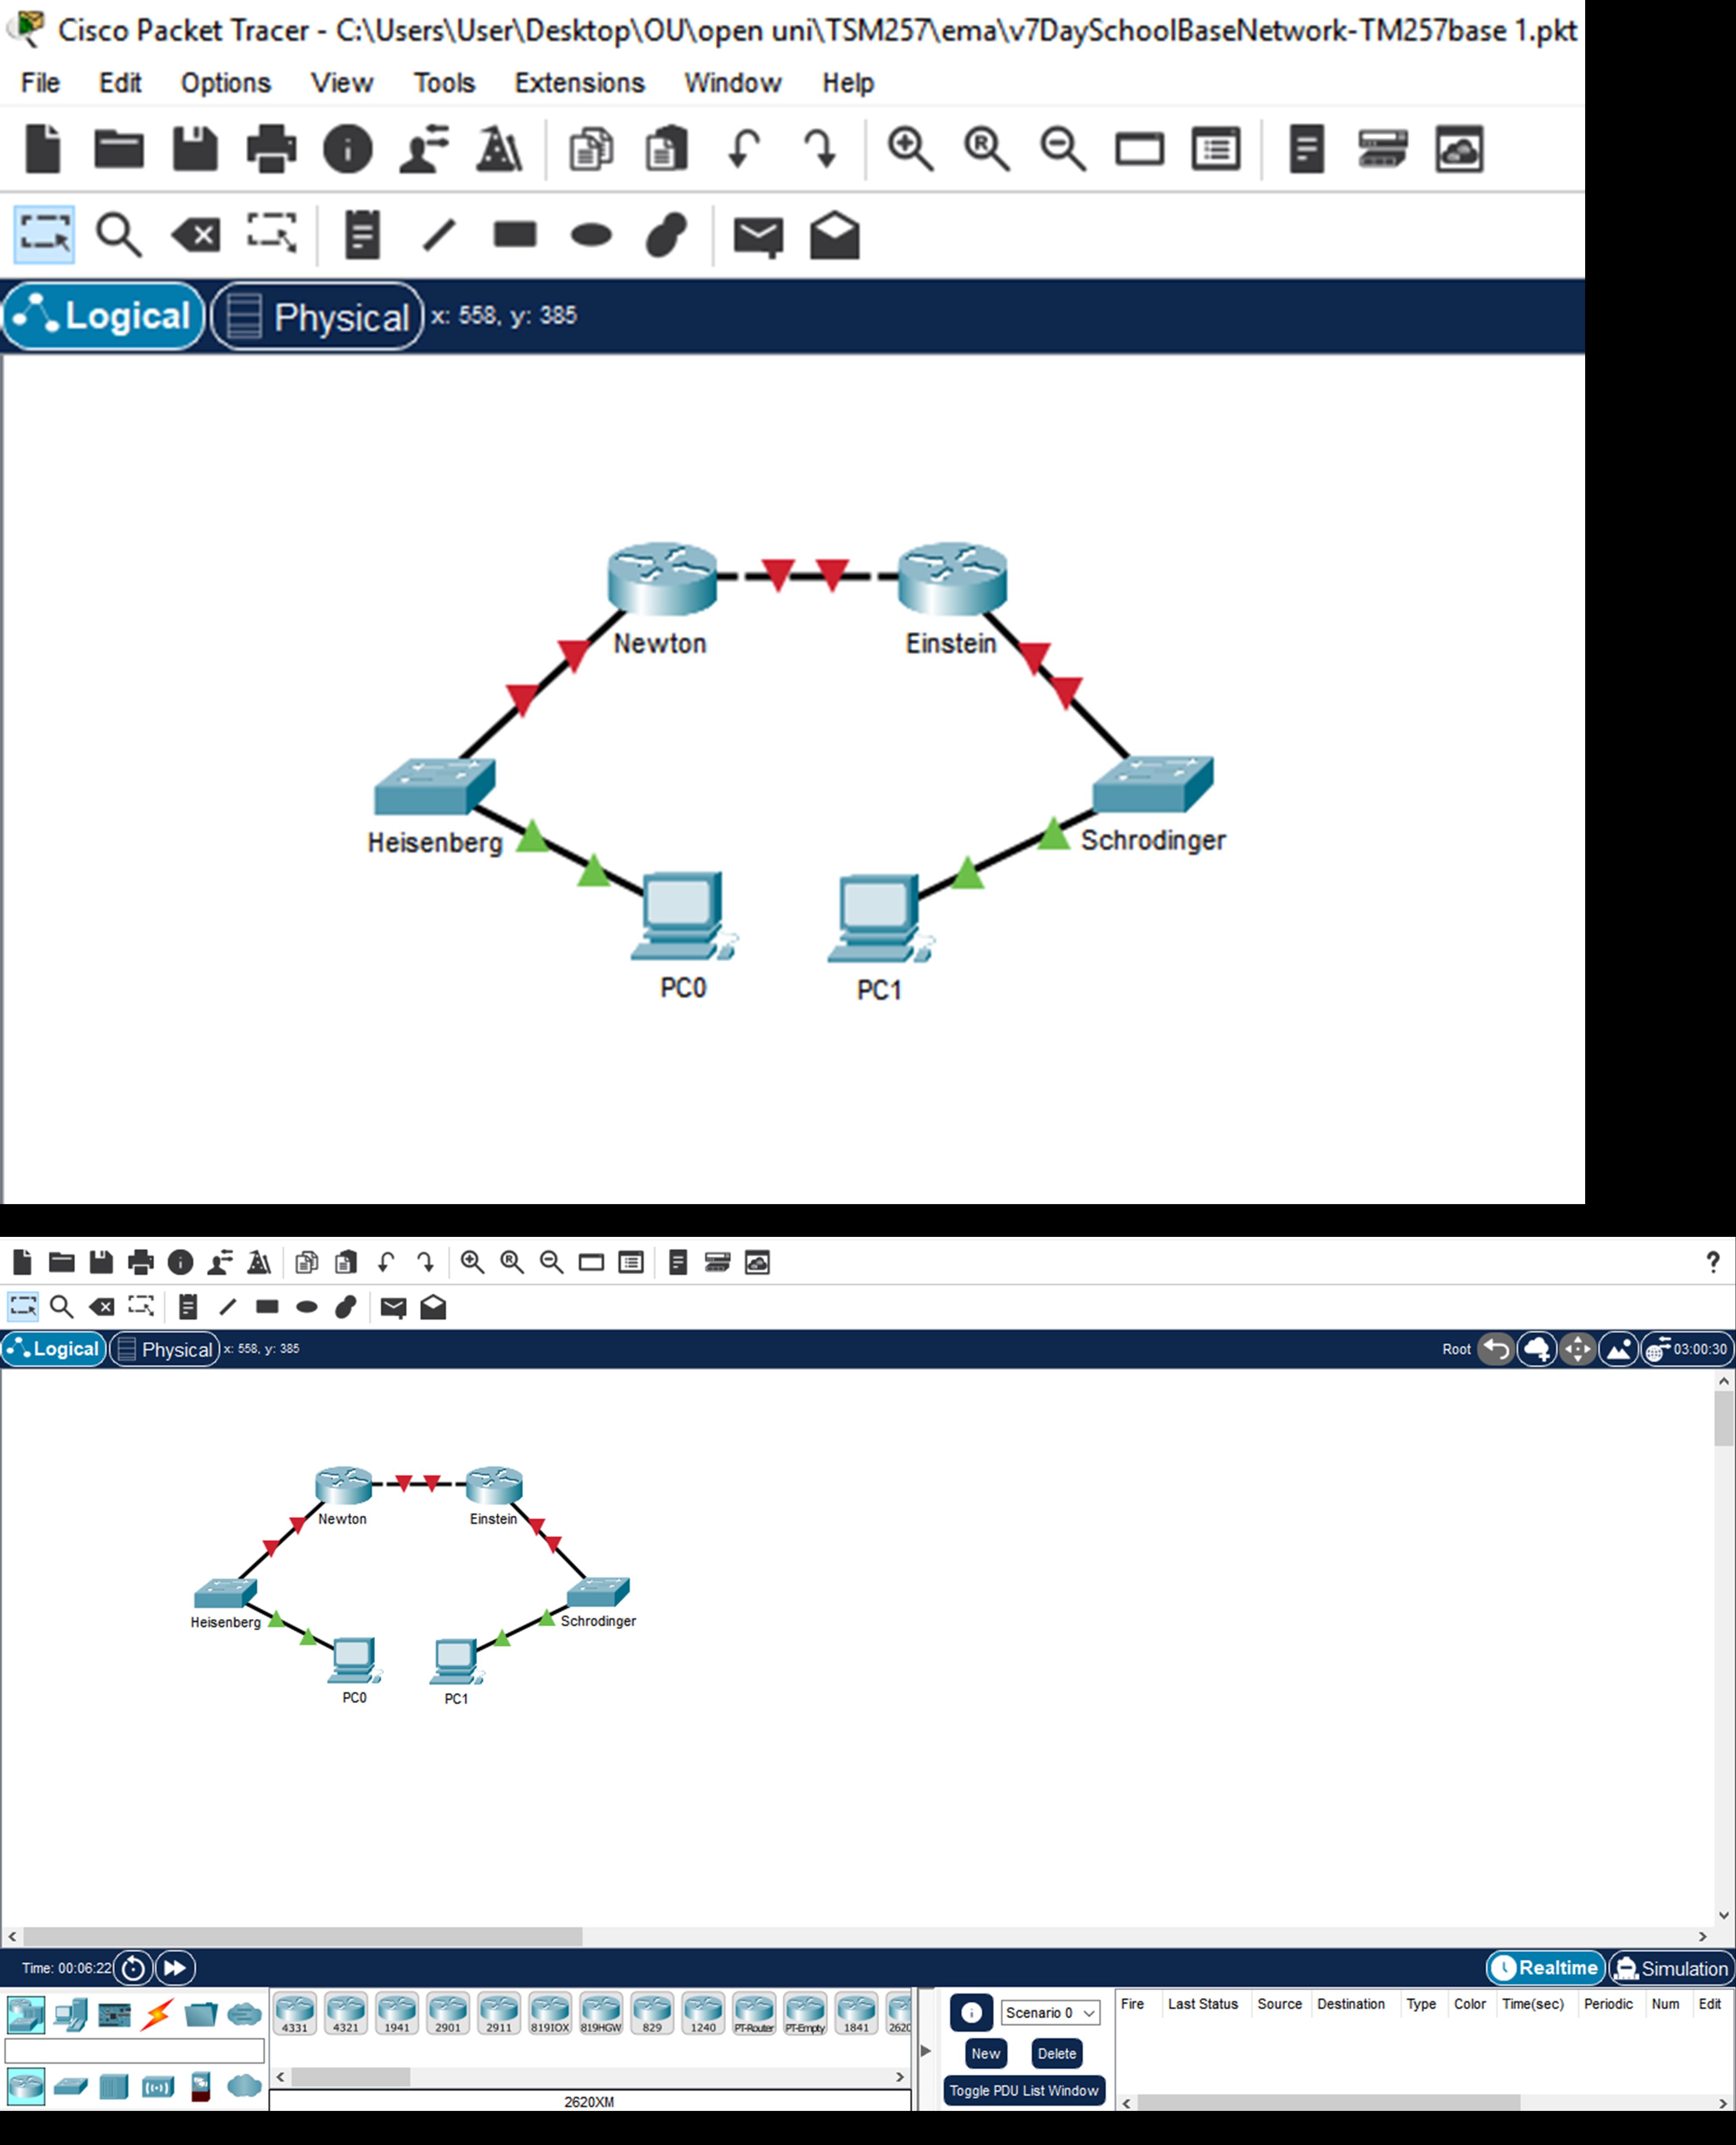
Task: Choose the lightning bolt Connections category
Action: [157, 2014]
